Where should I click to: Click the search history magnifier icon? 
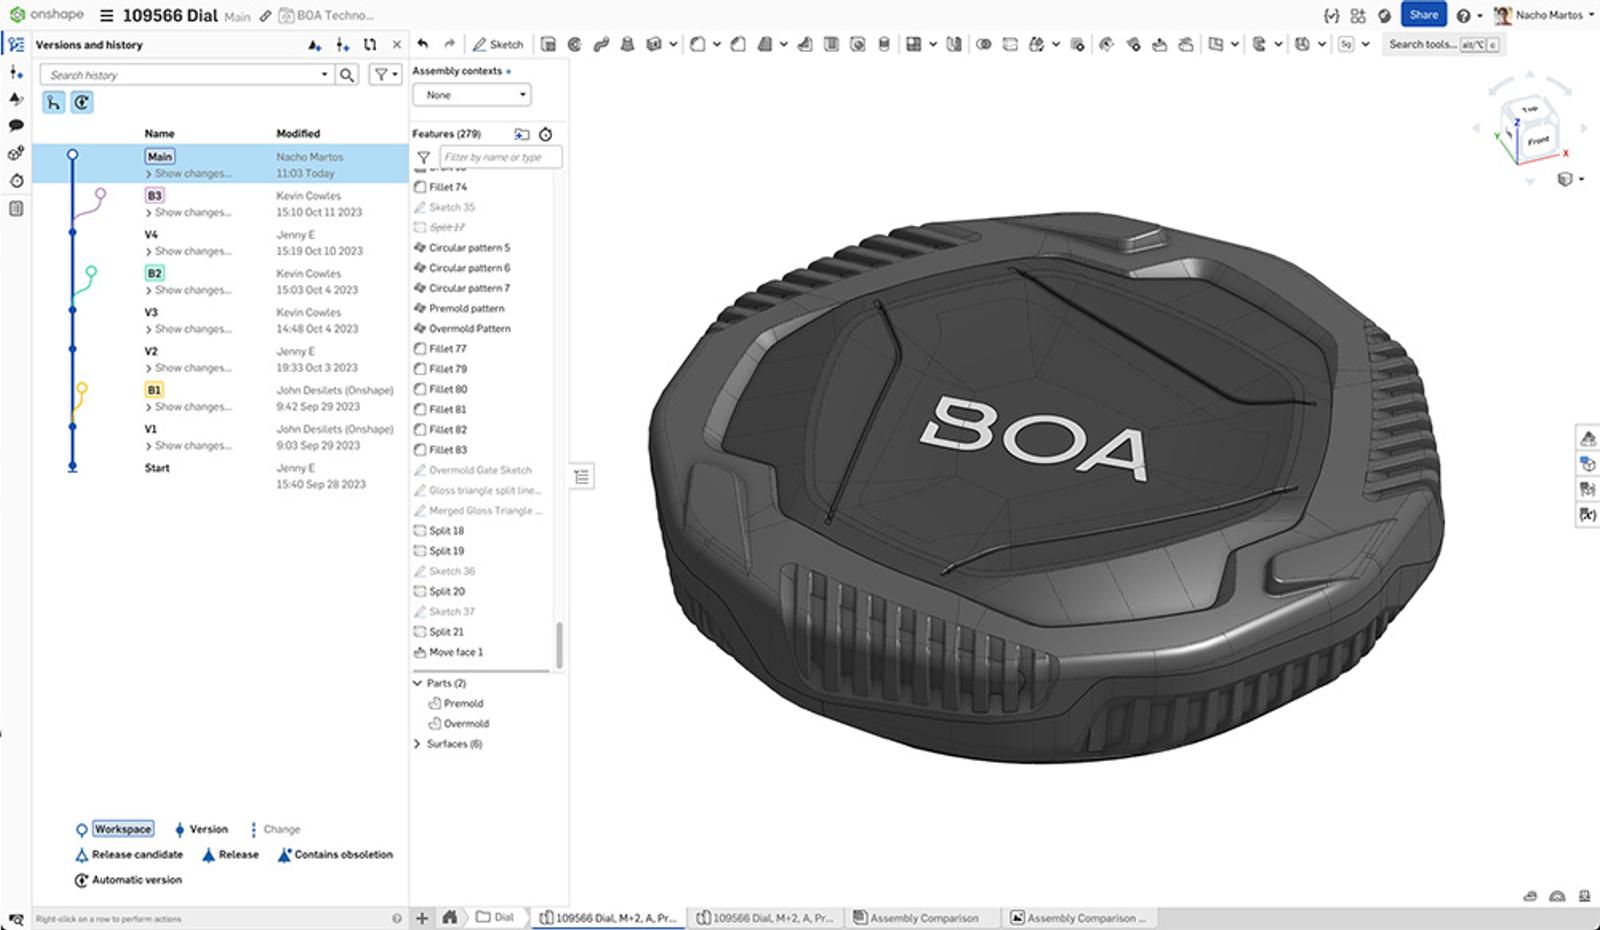pyautogui.click(x=347, y=75)
